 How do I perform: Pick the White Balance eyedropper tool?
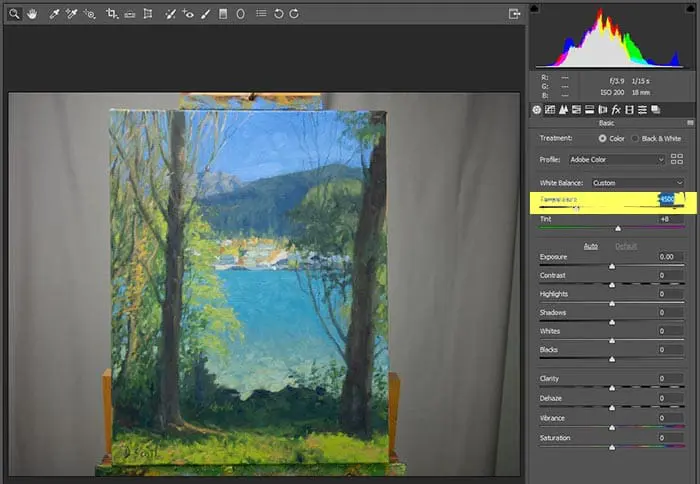(54, 14)
